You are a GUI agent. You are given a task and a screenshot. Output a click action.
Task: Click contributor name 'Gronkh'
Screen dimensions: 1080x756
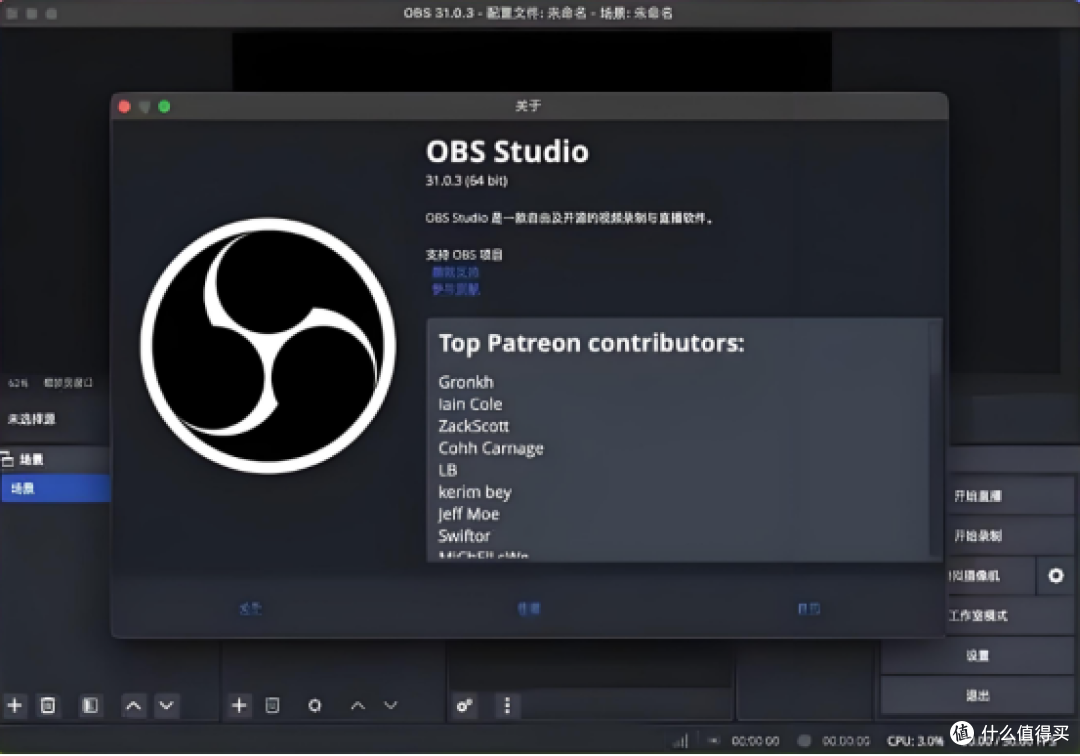coord(466,382)
